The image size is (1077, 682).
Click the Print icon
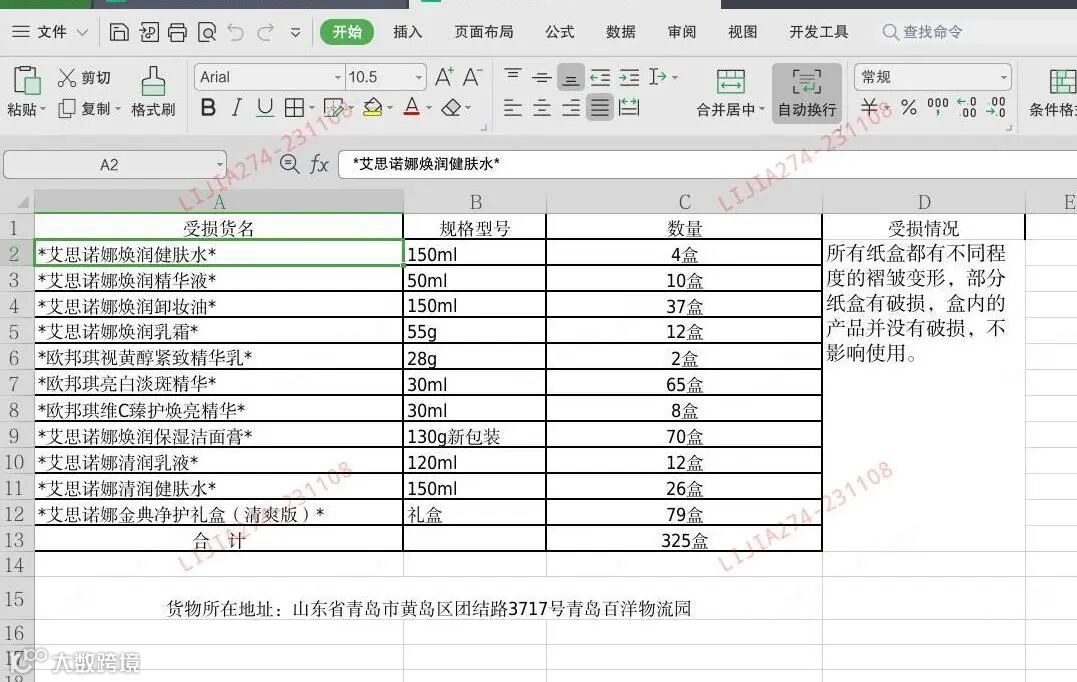pos(177,32)
